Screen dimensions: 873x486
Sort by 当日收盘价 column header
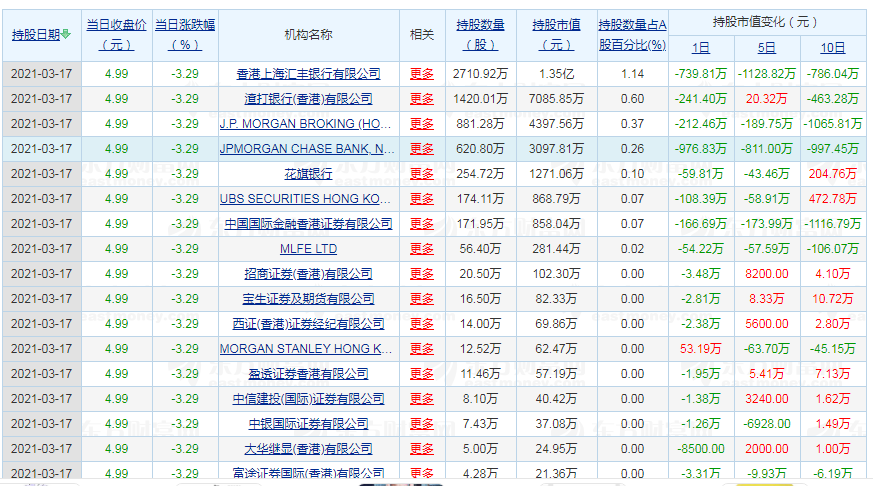[116, 35]
